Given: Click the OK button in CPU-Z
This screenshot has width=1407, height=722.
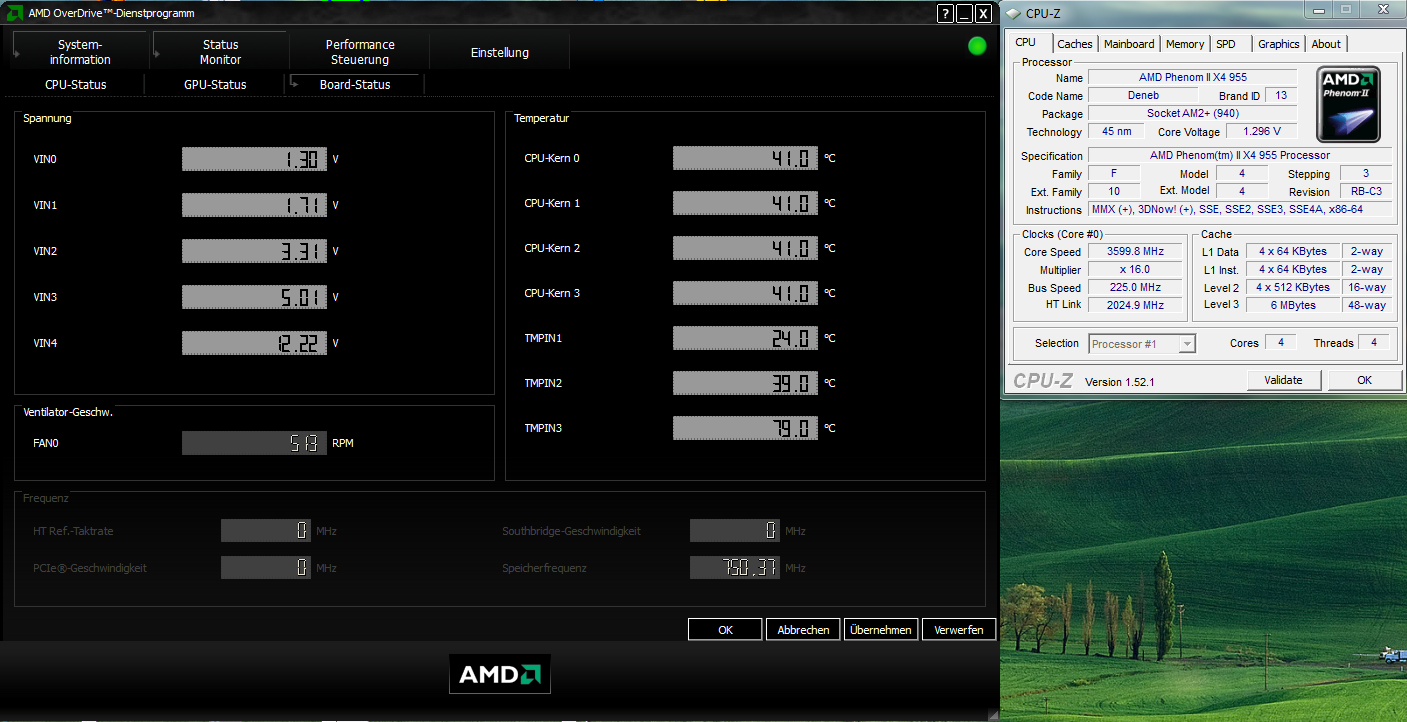Looking at the screenshot, I should 1365,380.
